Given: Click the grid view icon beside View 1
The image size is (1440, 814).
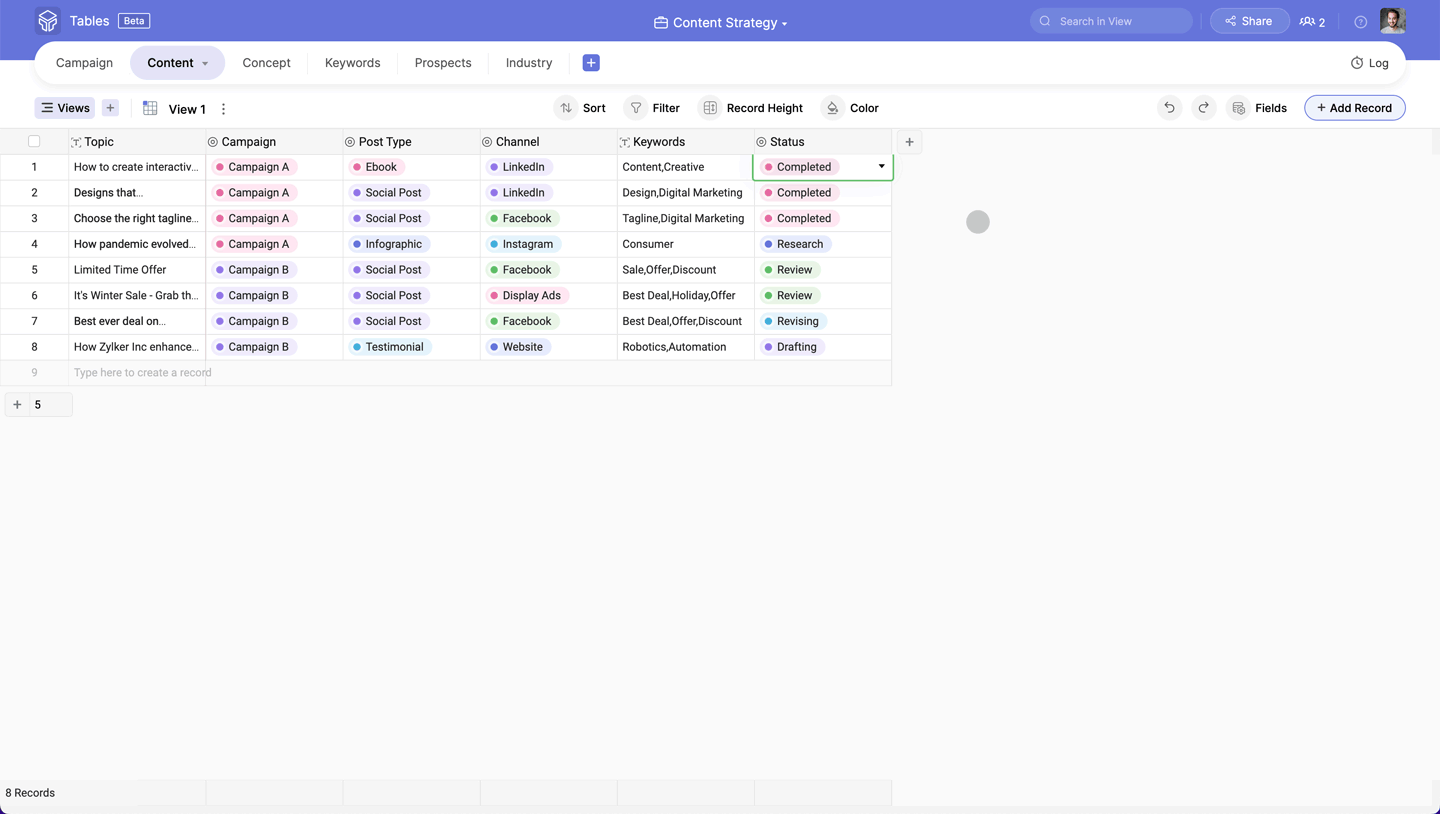Looking at the screenshot, I should [x=150, y=108].
